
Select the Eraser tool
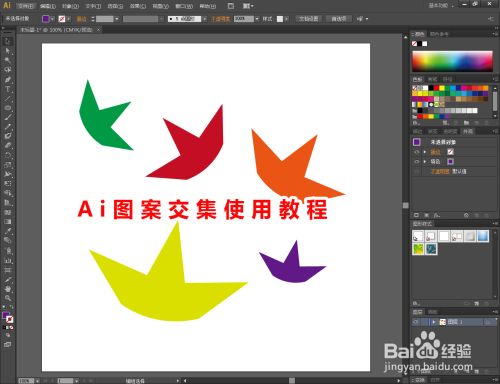7,145
